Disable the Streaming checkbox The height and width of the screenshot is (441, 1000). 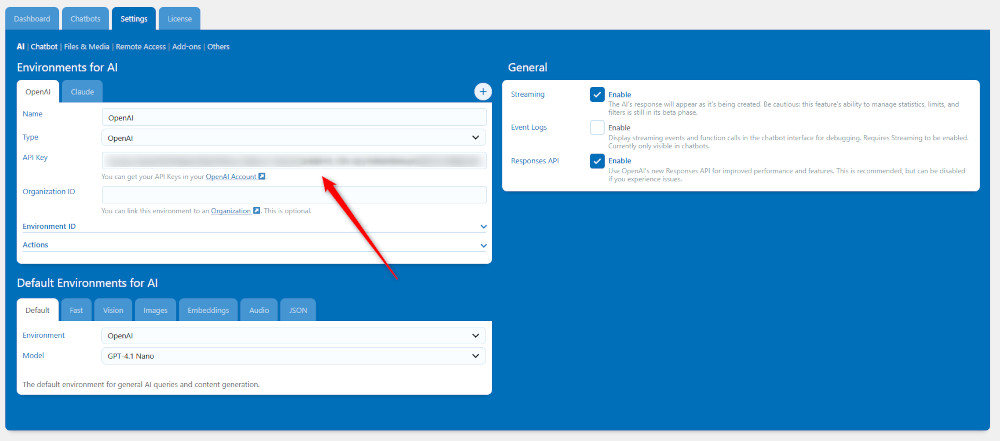597,94
